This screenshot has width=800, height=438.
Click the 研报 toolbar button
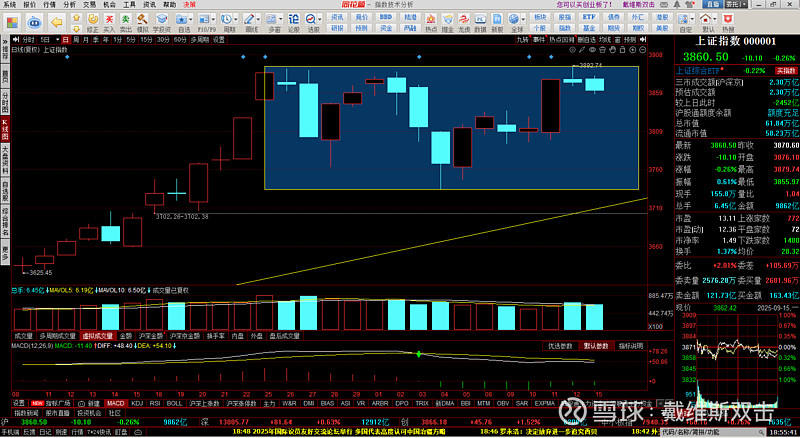337,28
